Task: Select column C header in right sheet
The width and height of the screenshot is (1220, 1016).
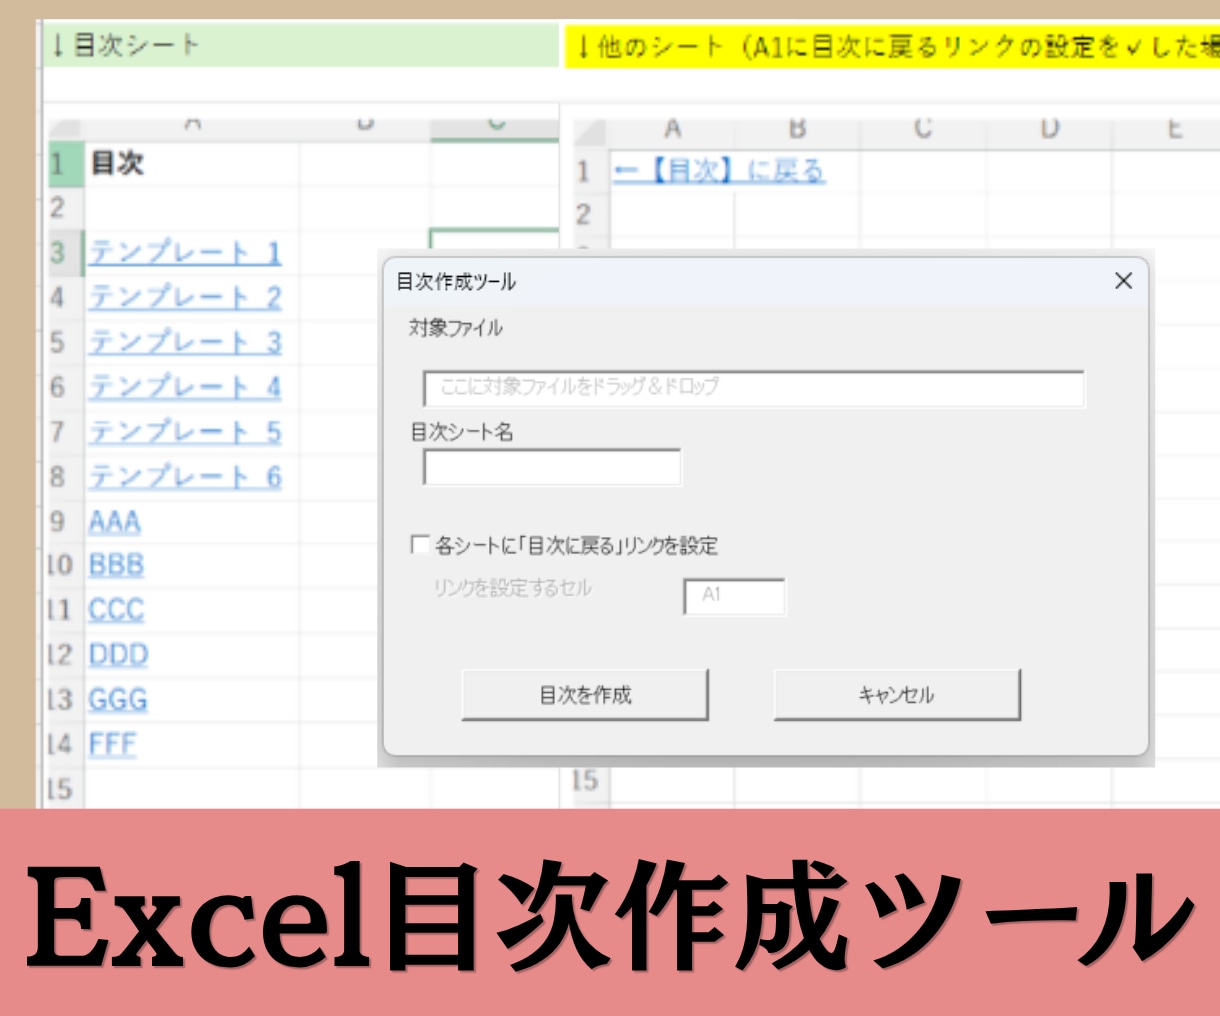Action: (x=923, y=130)
